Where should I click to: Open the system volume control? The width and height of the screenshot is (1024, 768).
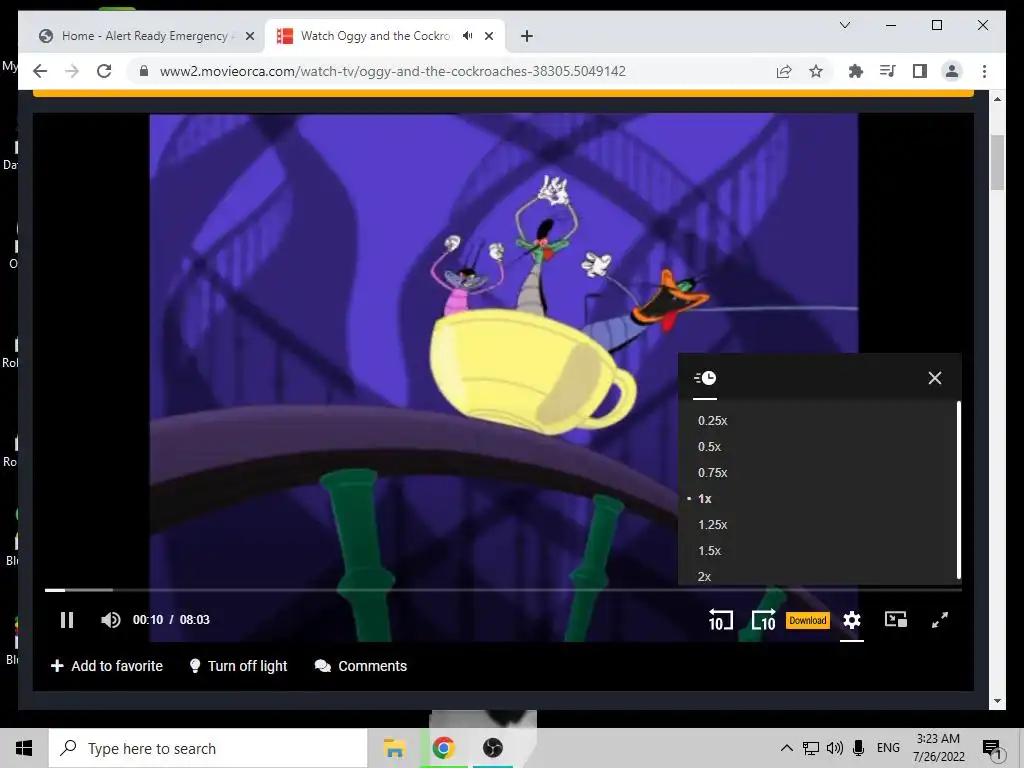[835, 748]
